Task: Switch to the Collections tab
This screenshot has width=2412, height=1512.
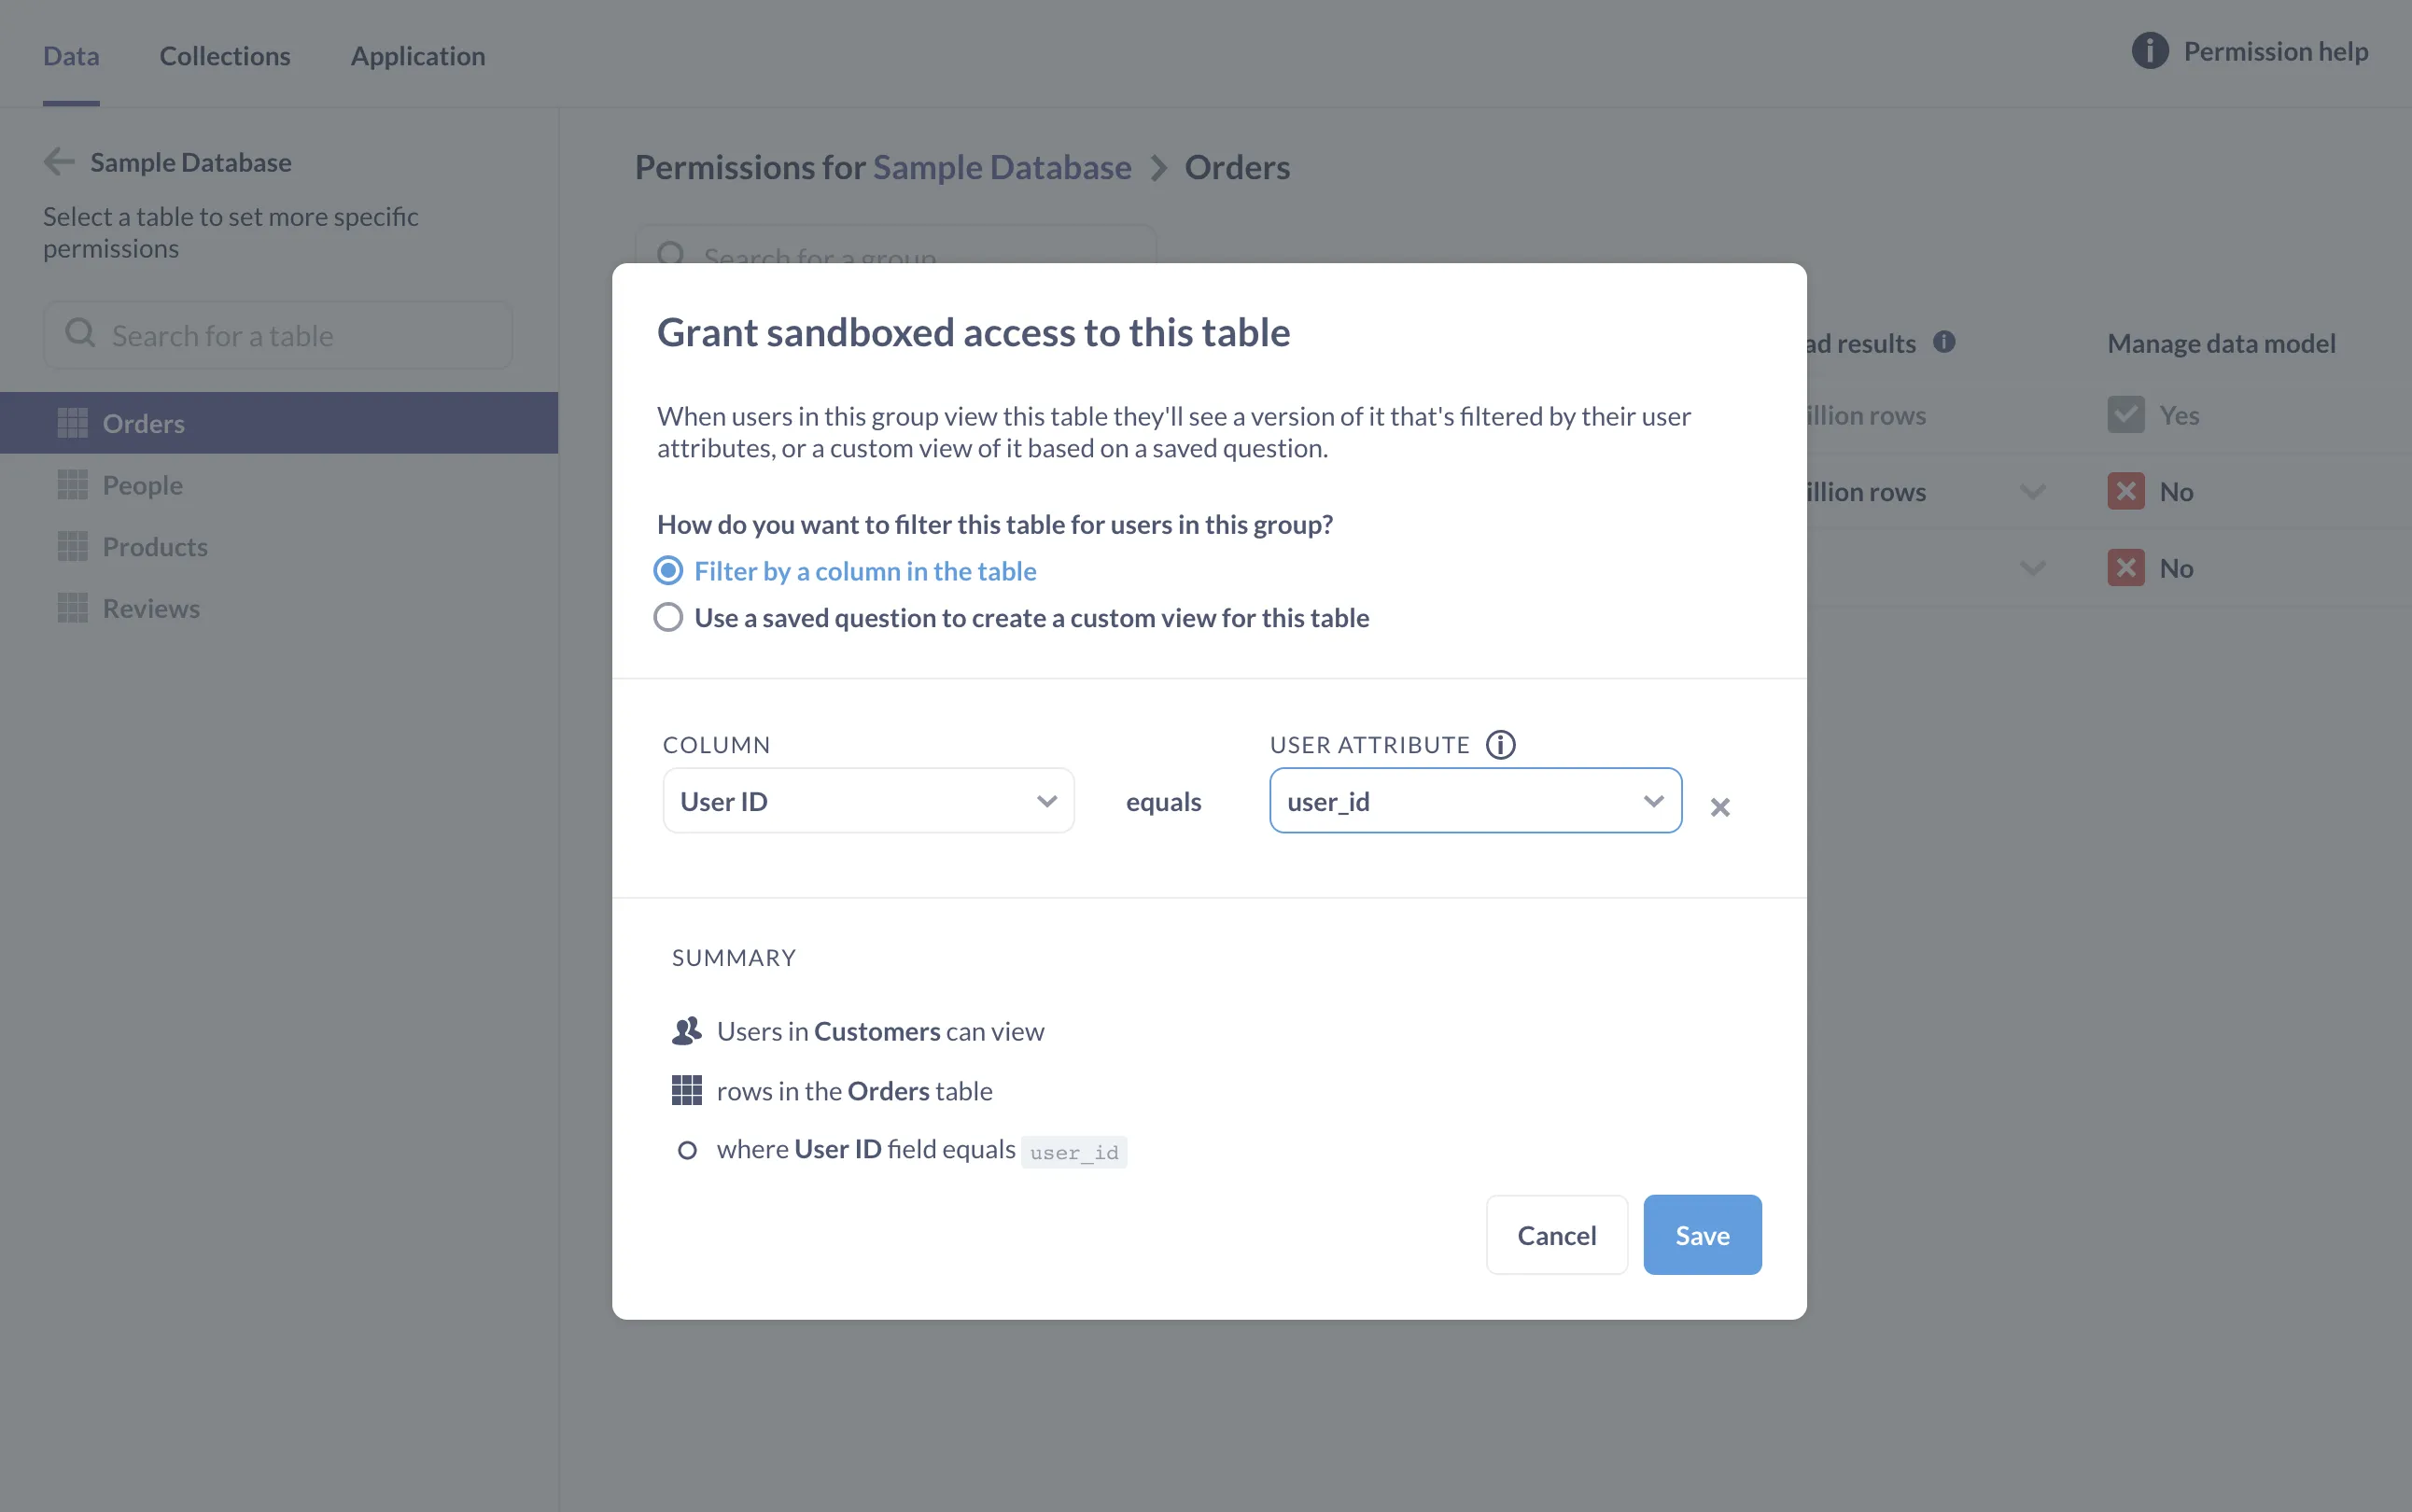Action: [223, 54]
